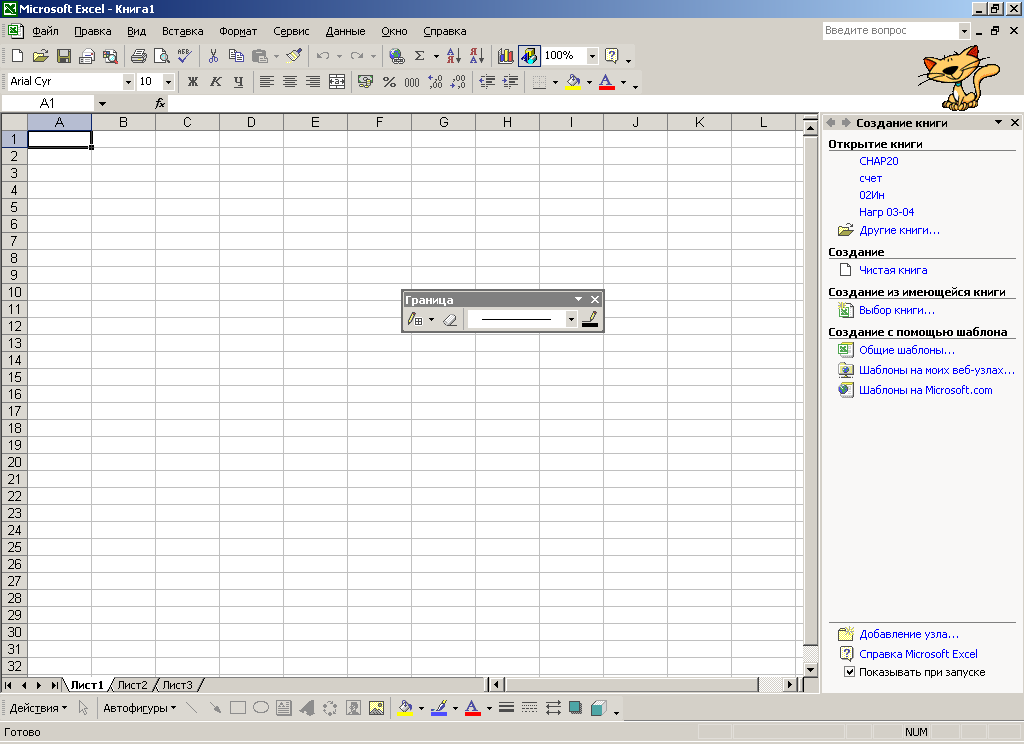Align text right
Image resolution: width=1024 pixels, height=744 pixels.
313,82
